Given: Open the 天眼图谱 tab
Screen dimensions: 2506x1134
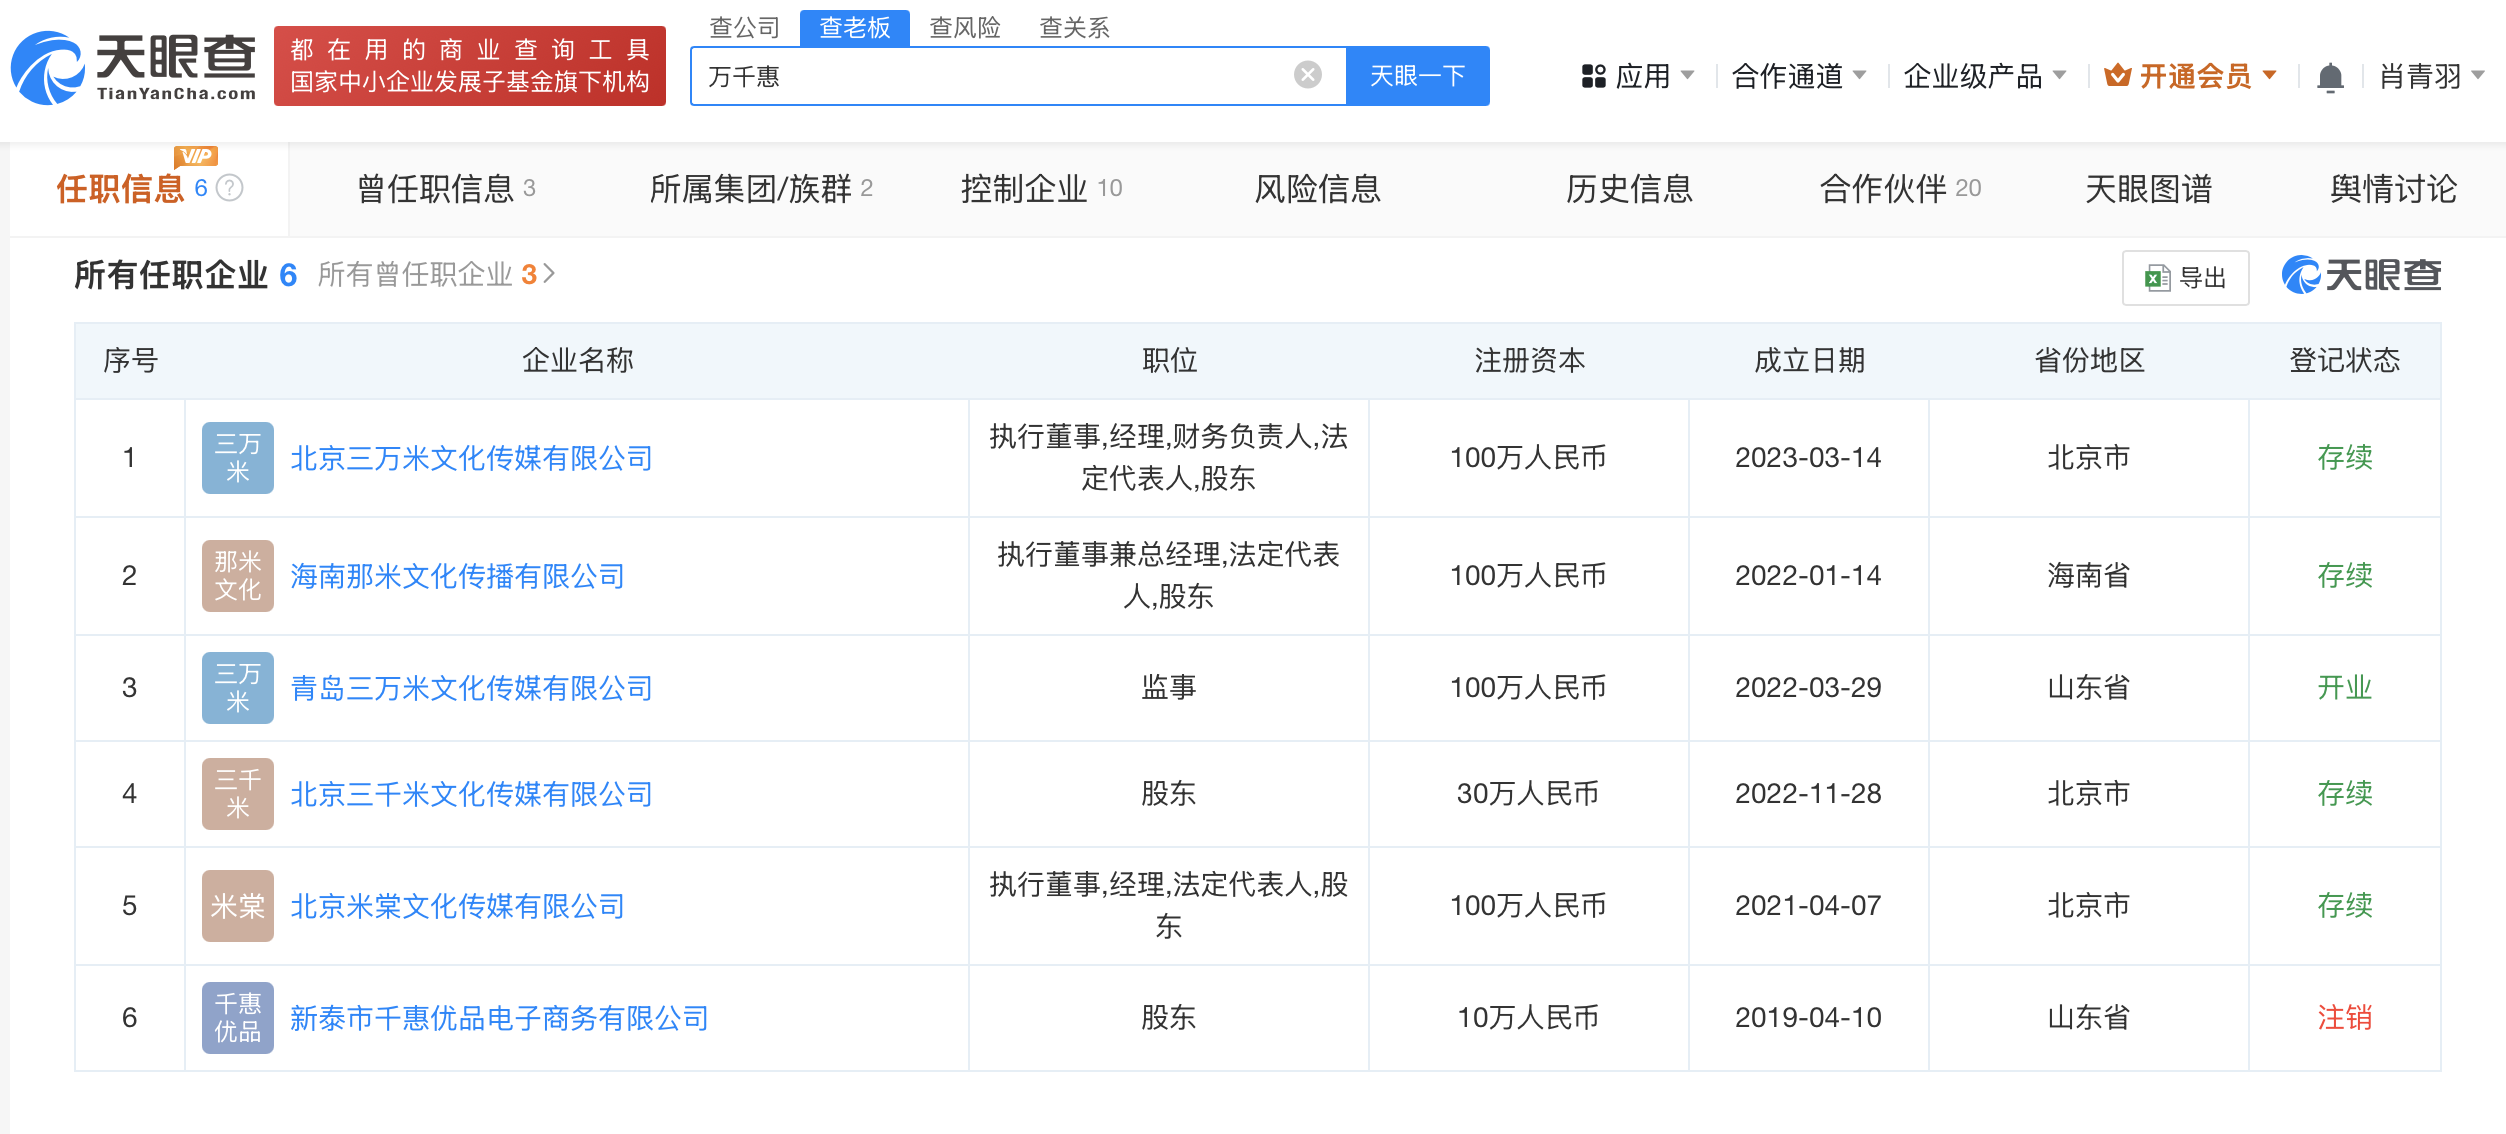Looking at the screenshot, I should click(x=2148, y=188).
